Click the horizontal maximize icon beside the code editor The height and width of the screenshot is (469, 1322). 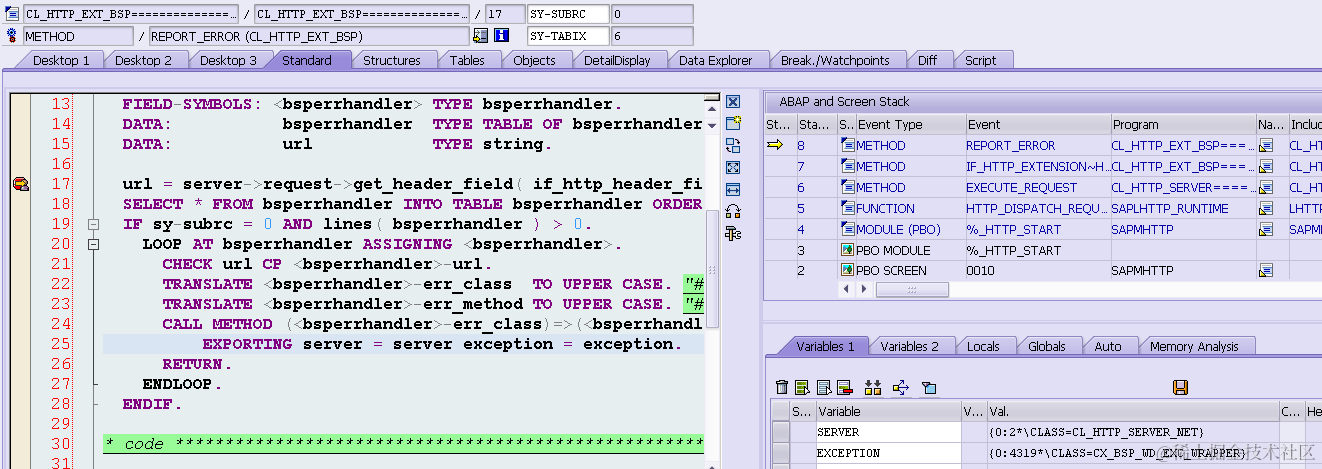732,190
